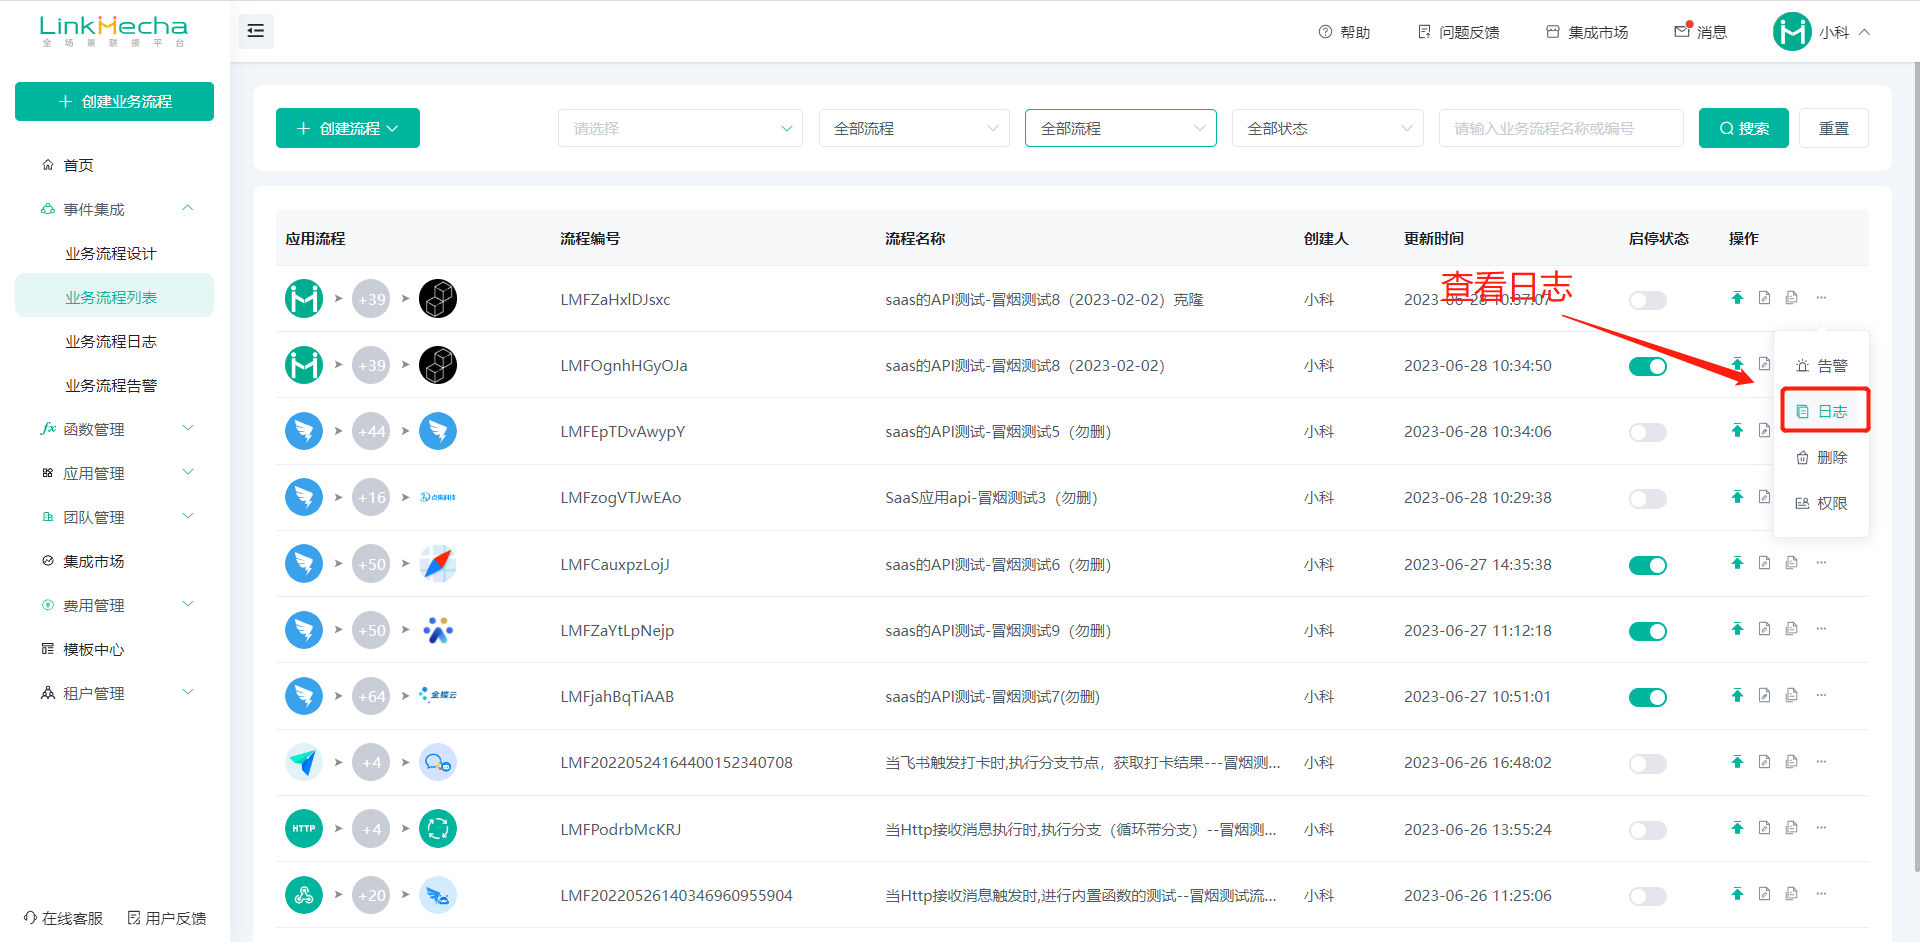Viewport: 1920px width, 942px height.
Task: Open more actions for LMFjahBqTiAAB row
Action: 1821,695
